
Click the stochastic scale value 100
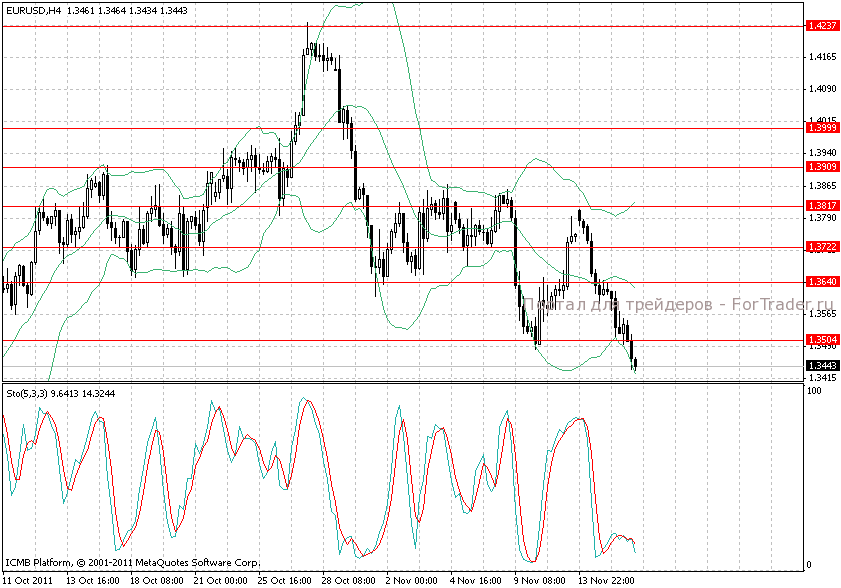[x=814, y=391]
